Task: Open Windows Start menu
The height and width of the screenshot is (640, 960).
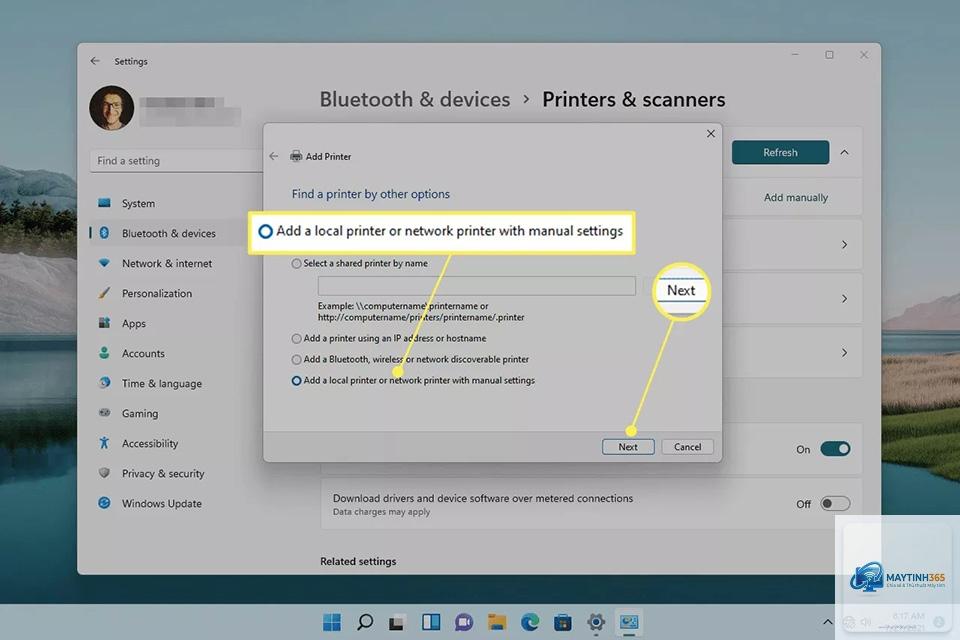Action: point(332,622)
